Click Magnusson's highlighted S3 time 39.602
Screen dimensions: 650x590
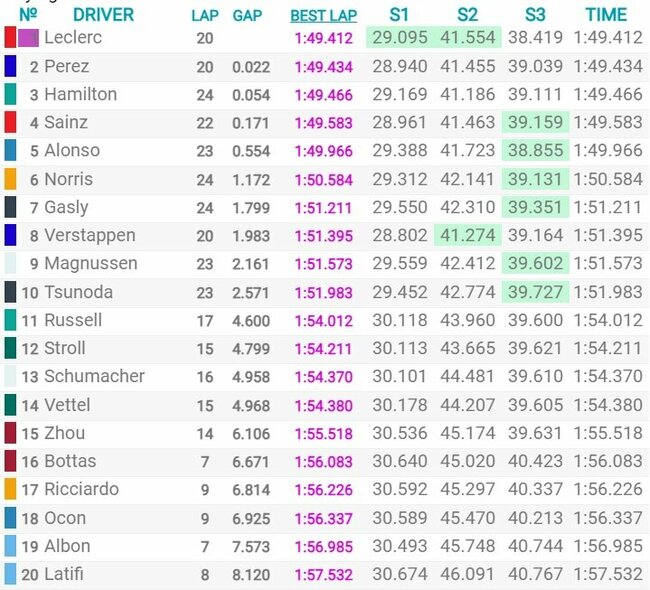pos(534,264)
